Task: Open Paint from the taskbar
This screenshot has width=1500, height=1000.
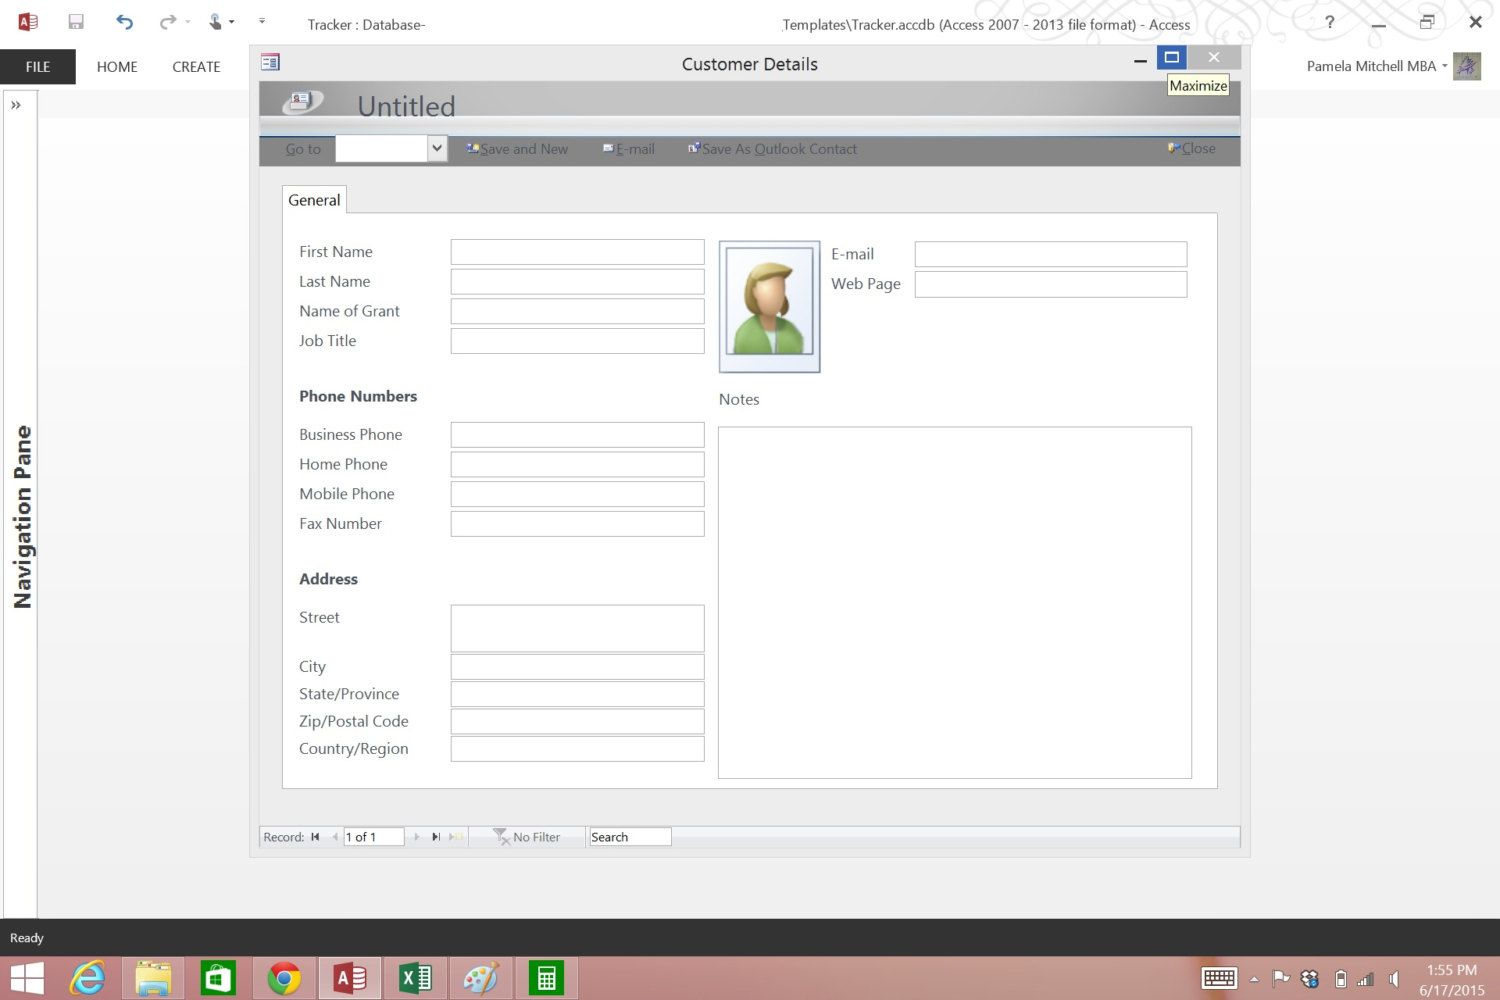Action: [481, 978]
